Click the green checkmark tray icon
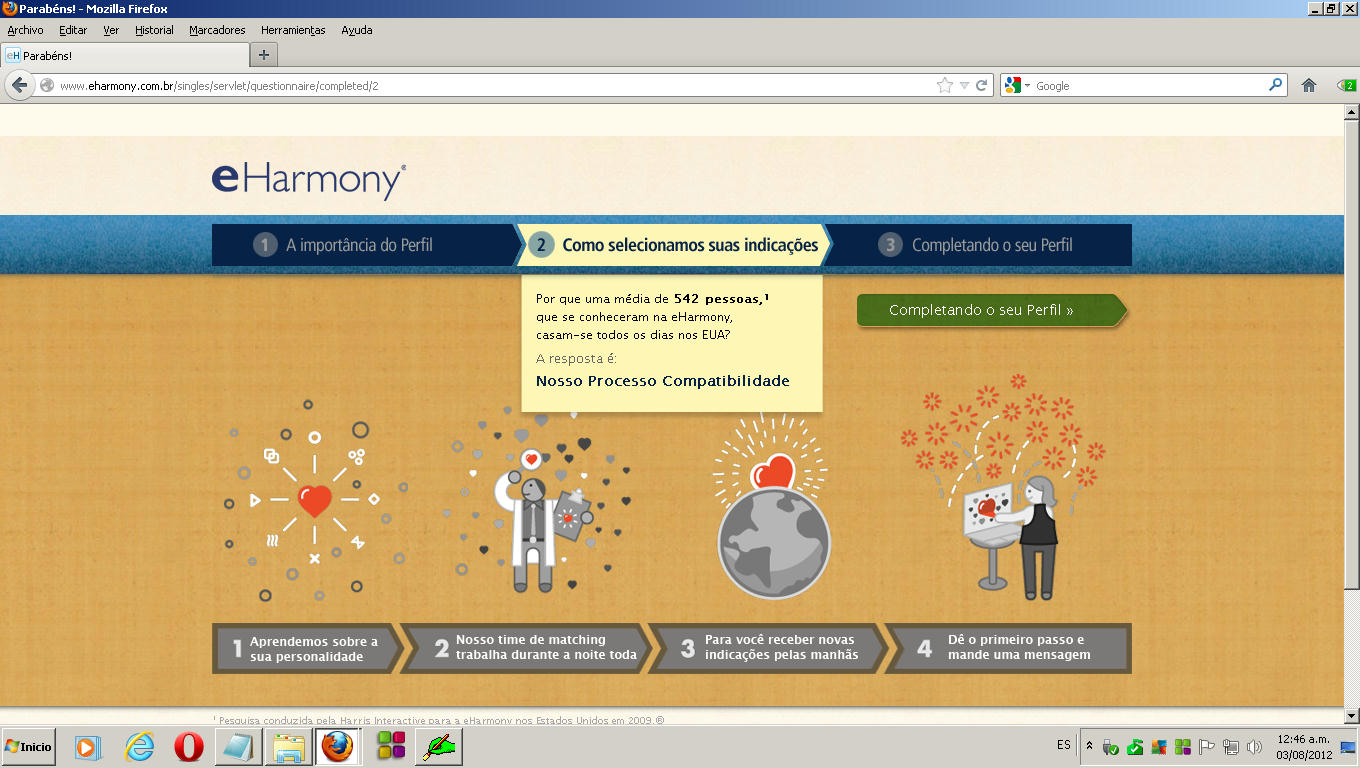Image resolution: width=1360 pixels, height=768 pixels. 1135,747
